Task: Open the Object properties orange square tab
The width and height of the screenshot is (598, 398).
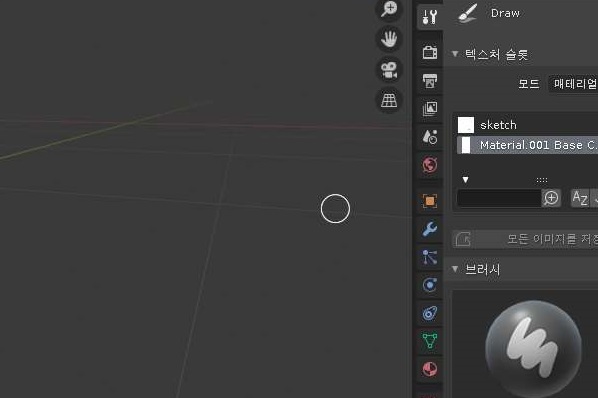Action: [430, 201]
